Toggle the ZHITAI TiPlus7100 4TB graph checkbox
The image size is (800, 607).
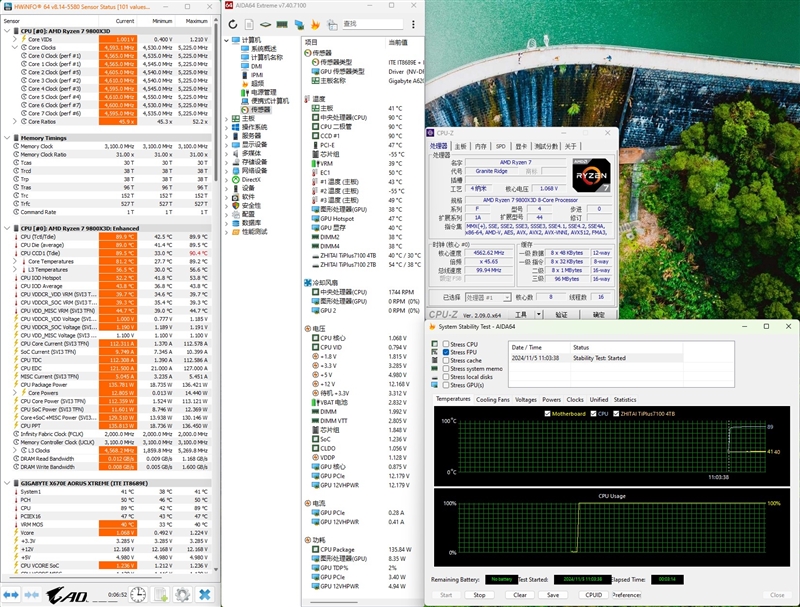(x=616, y=414)
